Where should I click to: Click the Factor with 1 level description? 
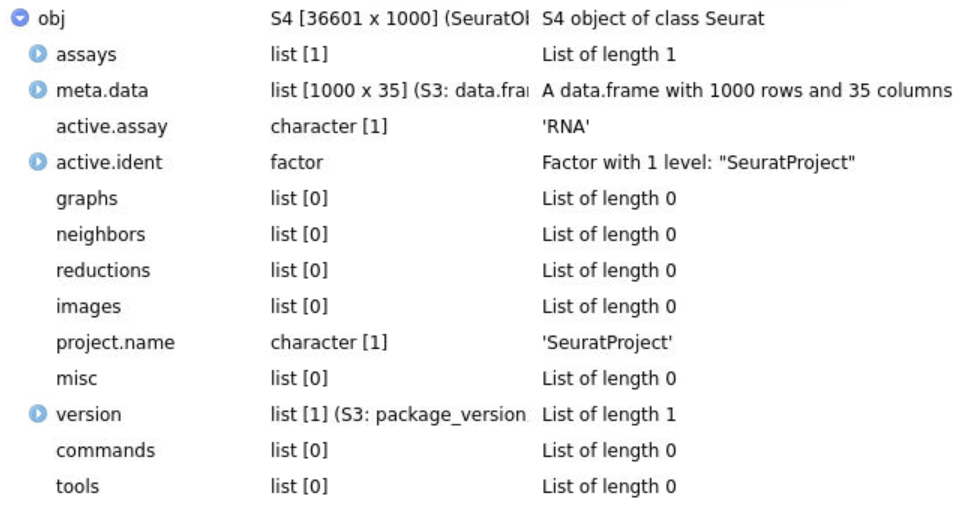[698, 163]
